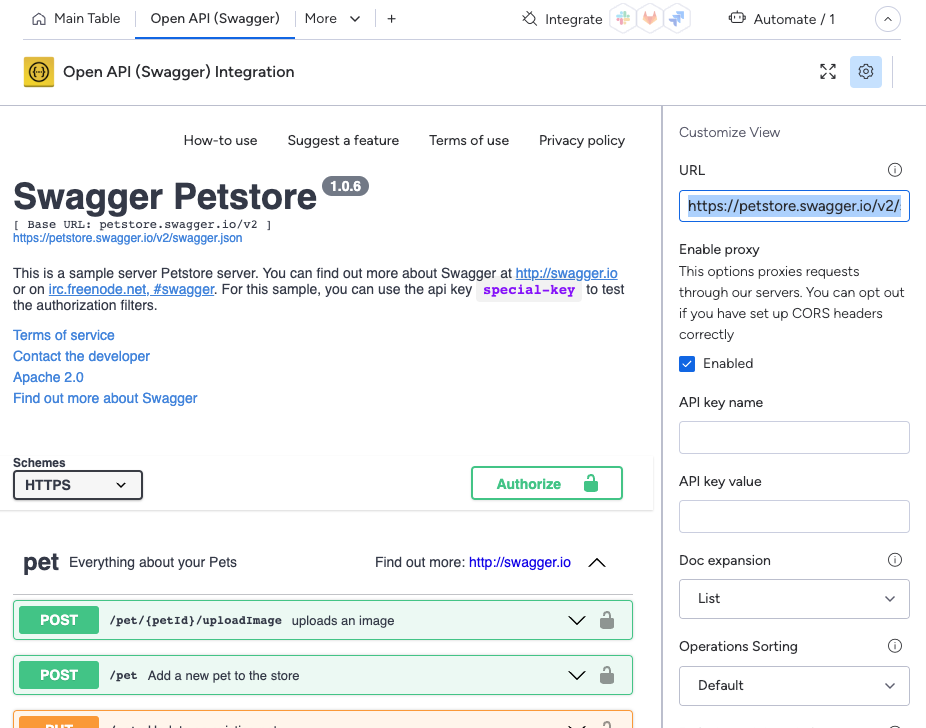Toggle the Enable proxy Enabled checkbox
Screen dimensions: 926x728
point(687,364)
